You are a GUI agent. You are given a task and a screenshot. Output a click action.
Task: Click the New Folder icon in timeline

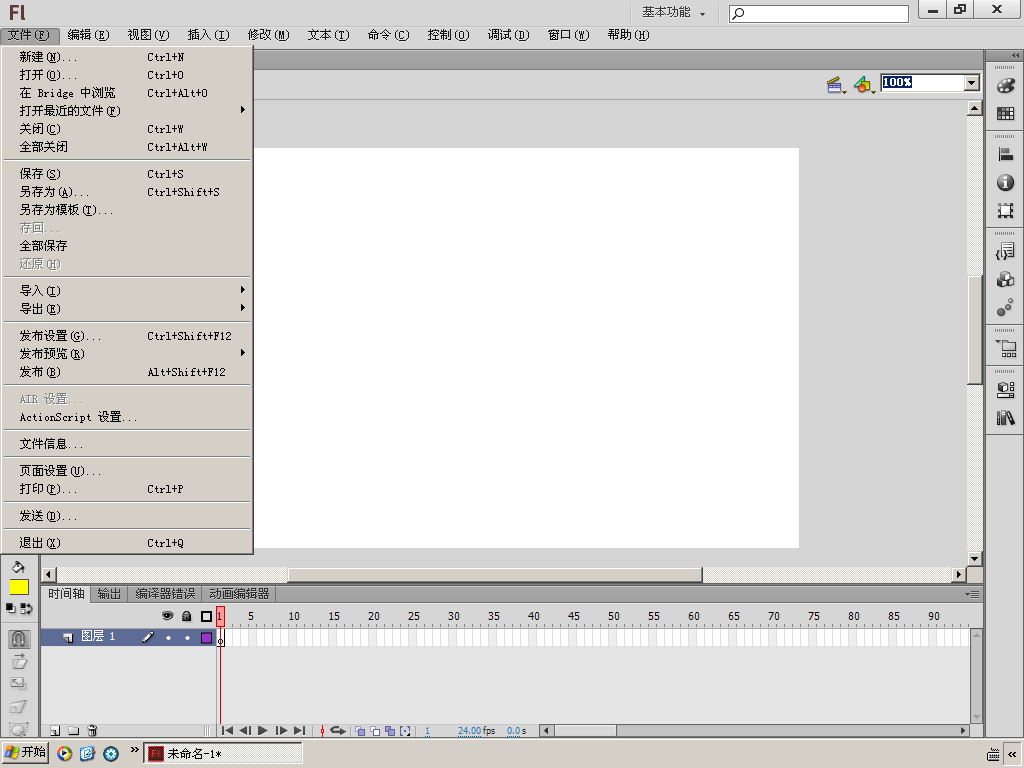point(74,731)
